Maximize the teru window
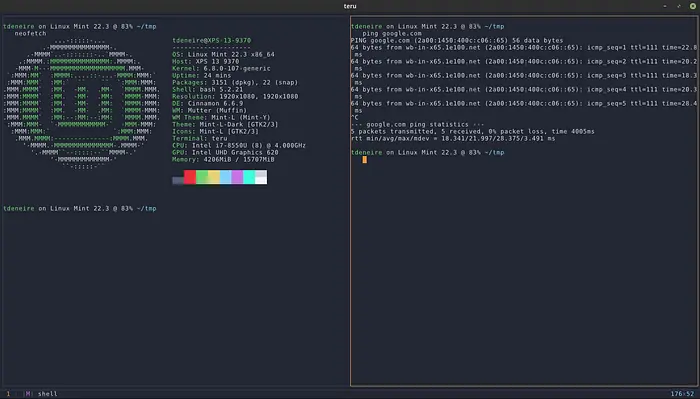Viewport: 700px width, 399px height. pos(679,6)
